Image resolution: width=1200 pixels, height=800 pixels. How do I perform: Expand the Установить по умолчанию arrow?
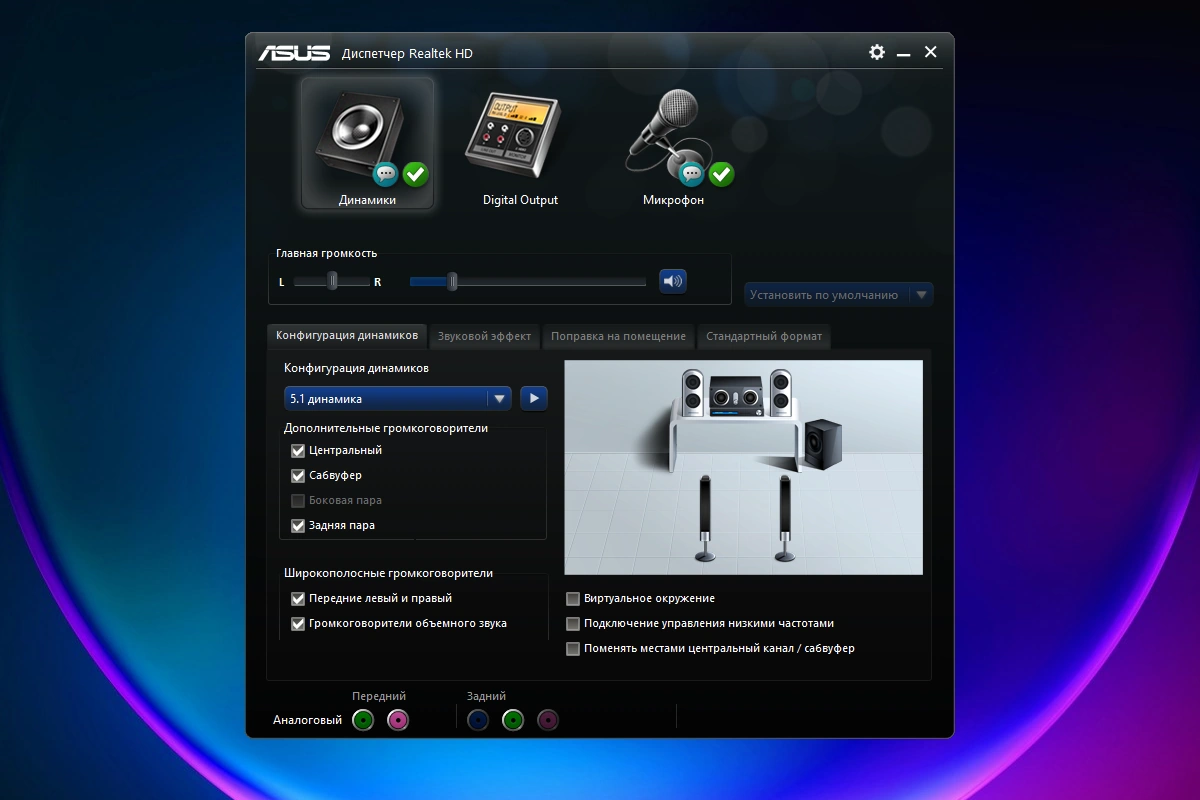pos(921,294)
